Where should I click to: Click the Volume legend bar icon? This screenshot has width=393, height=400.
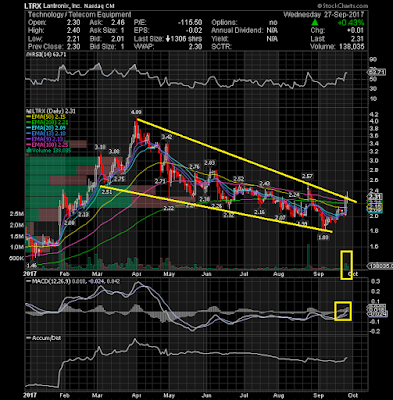(28, 150)
